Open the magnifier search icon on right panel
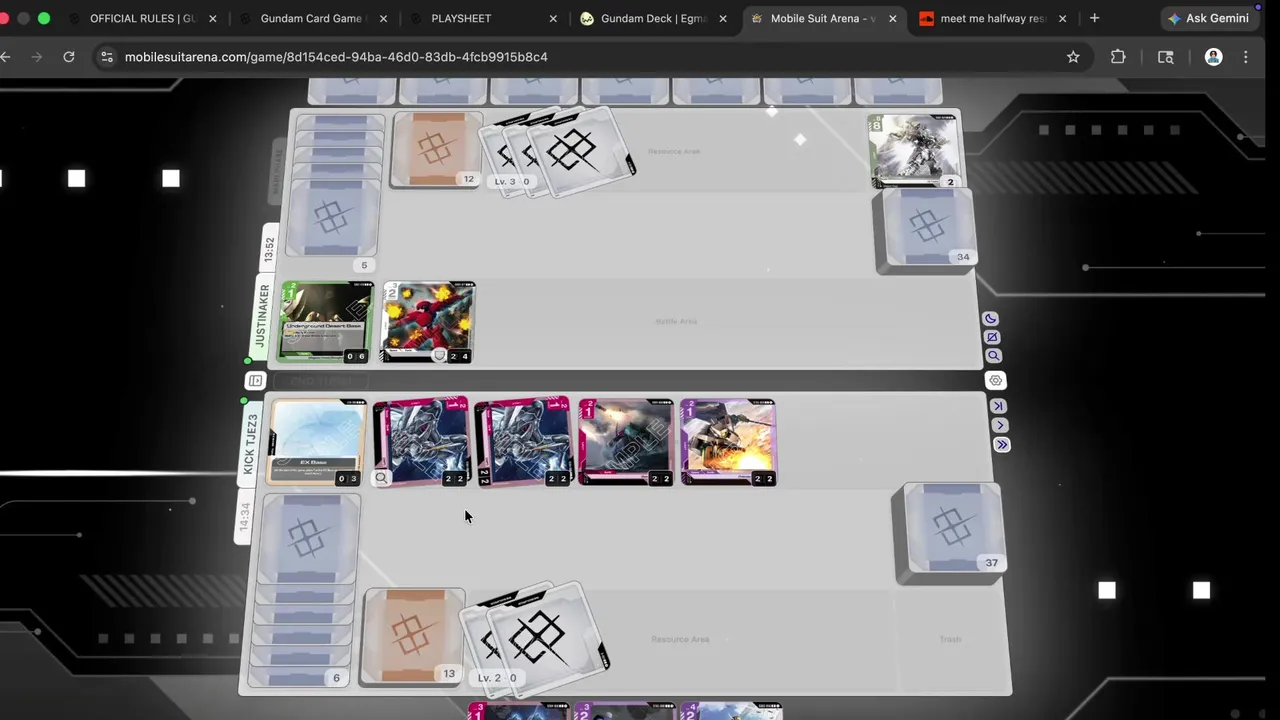This screenshot has width=1280, height=720. click(993, 356)
